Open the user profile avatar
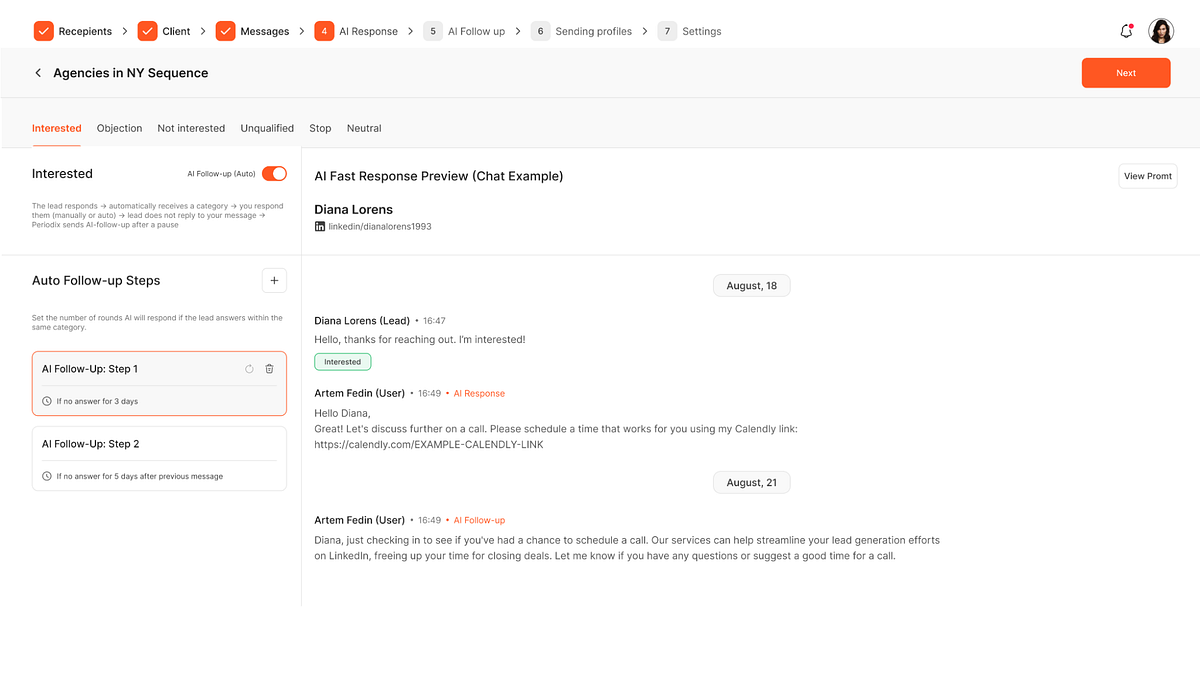This screenshot has height=675, width=1200. pyautogui.click(x=1161, y=30)
